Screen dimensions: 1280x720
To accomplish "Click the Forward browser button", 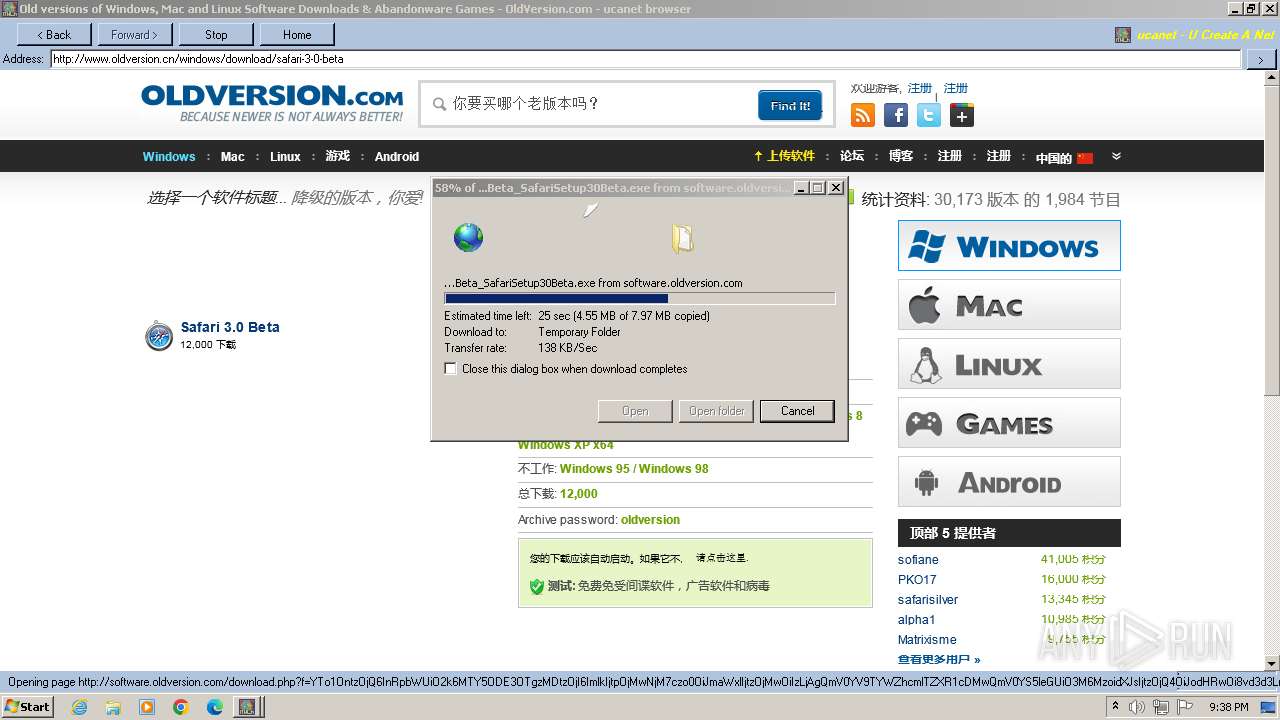I will pyautogui.click(x=135, y=34).
